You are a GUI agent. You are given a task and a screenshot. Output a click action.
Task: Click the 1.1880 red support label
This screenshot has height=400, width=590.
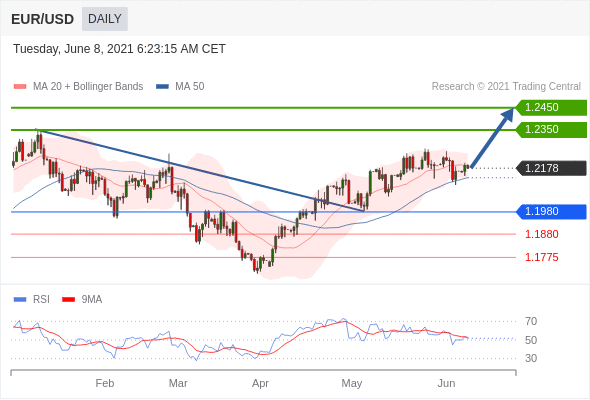click(542, 234)
